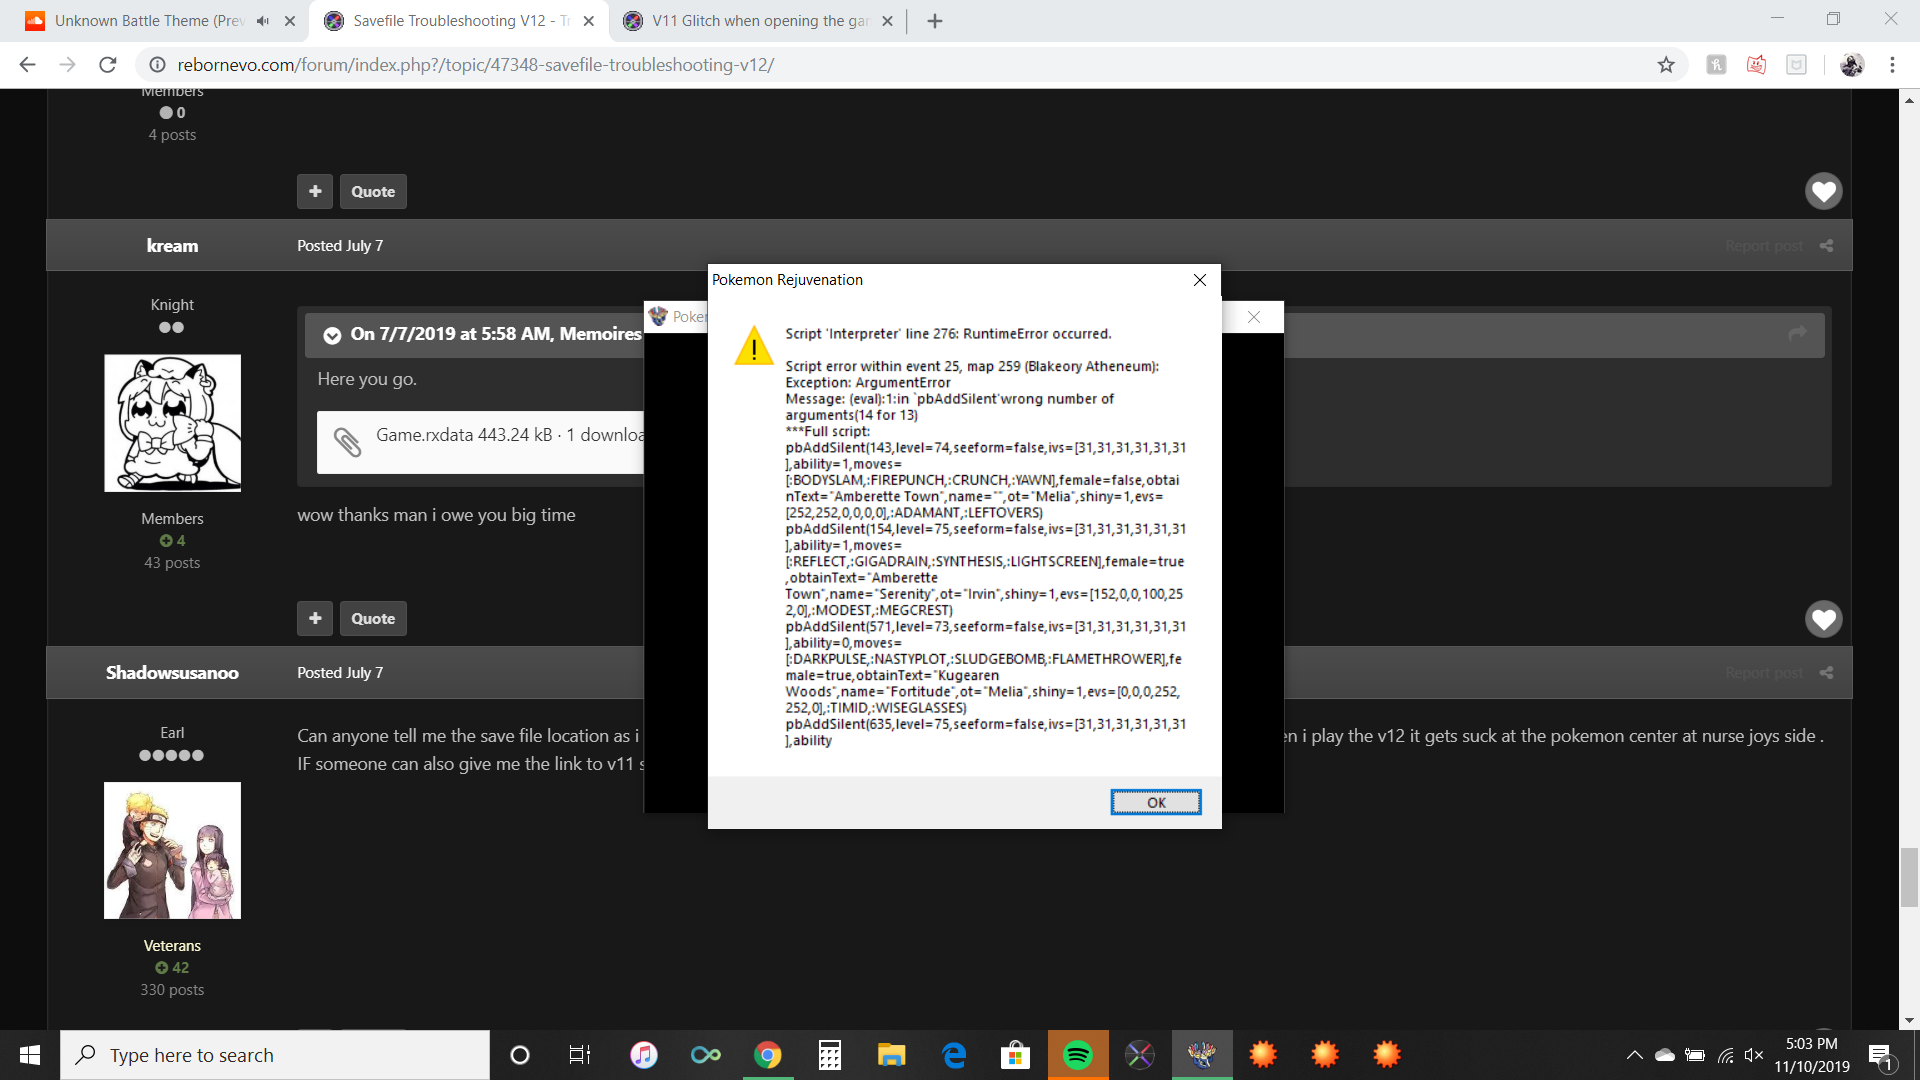This screenshot has width=1920, height=1080.
Task: Open the grey extension icon in toolbar
Action: tap(1796, 65)
